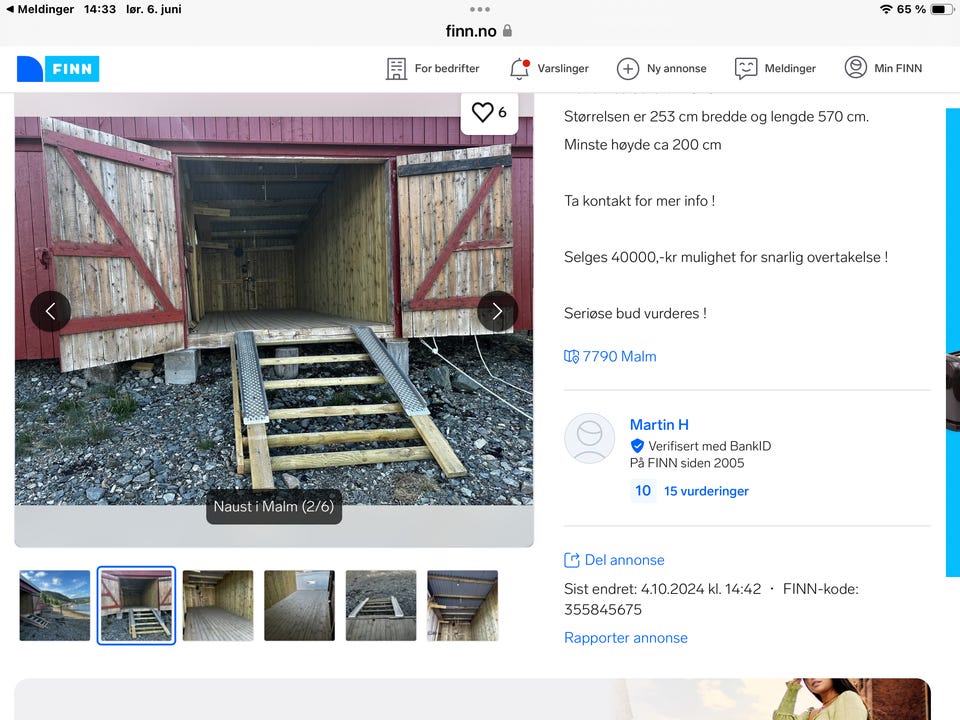Select third thumbnail of boathouse interior

(218, 606)
